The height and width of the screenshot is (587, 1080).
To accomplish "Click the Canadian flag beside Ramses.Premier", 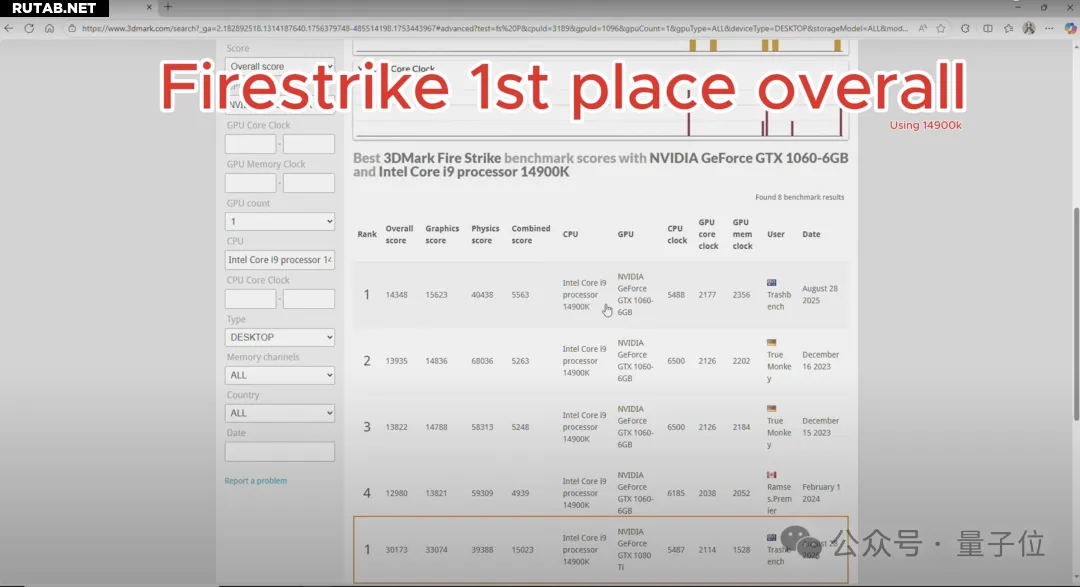I will 771,475.
